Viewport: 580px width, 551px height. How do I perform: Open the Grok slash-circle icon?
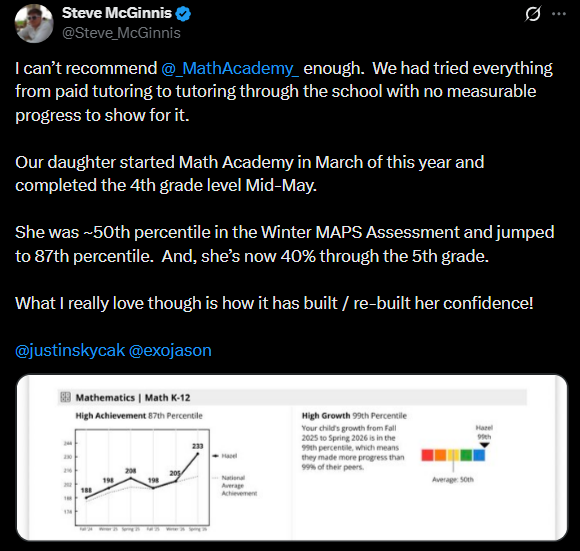tap(533, 14)
